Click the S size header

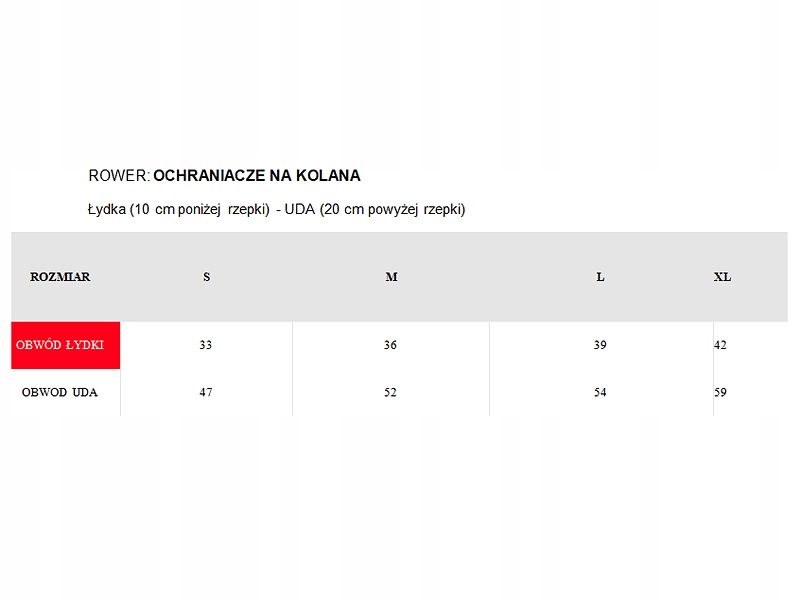207,277
